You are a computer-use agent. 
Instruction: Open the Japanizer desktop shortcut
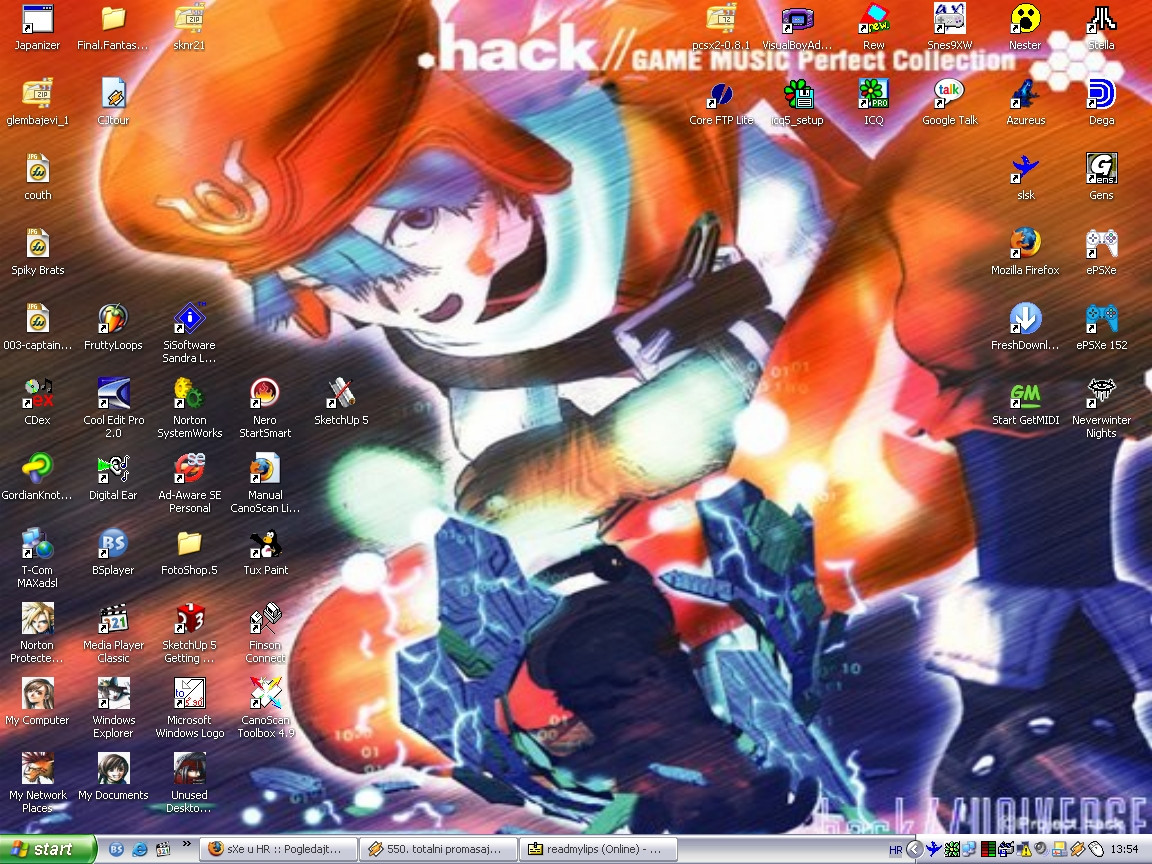(37, 27)
